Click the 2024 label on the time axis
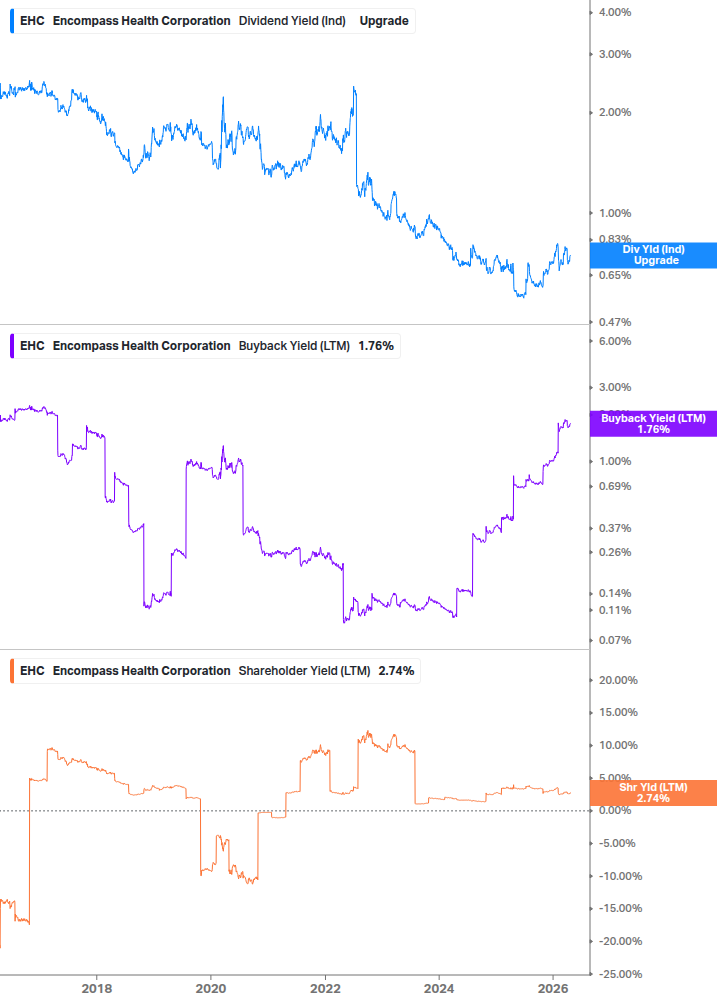Screen dimensions: 717x1005 click(x=439, y=986)
